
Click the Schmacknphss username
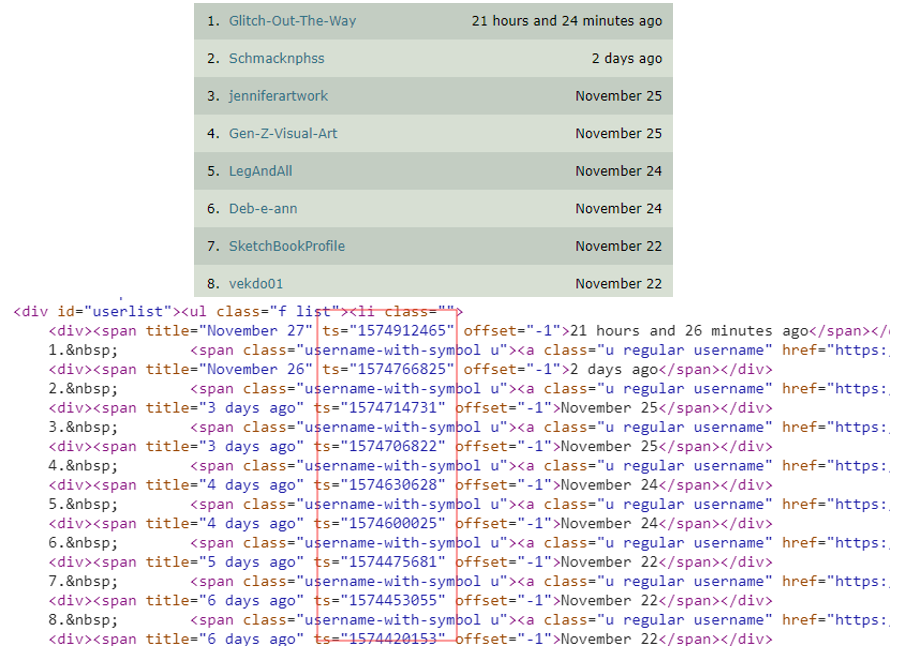(277, 58)
